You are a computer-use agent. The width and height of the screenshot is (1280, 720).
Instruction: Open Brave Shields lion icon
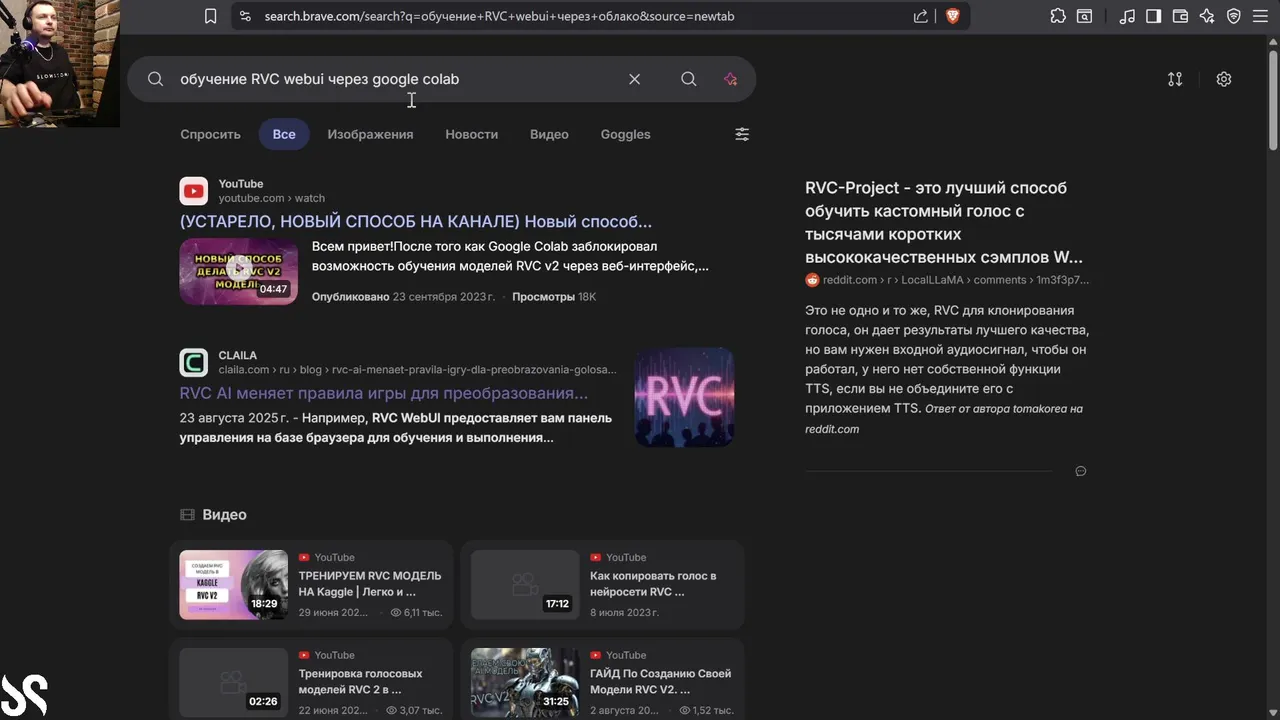tap(952, 16)
